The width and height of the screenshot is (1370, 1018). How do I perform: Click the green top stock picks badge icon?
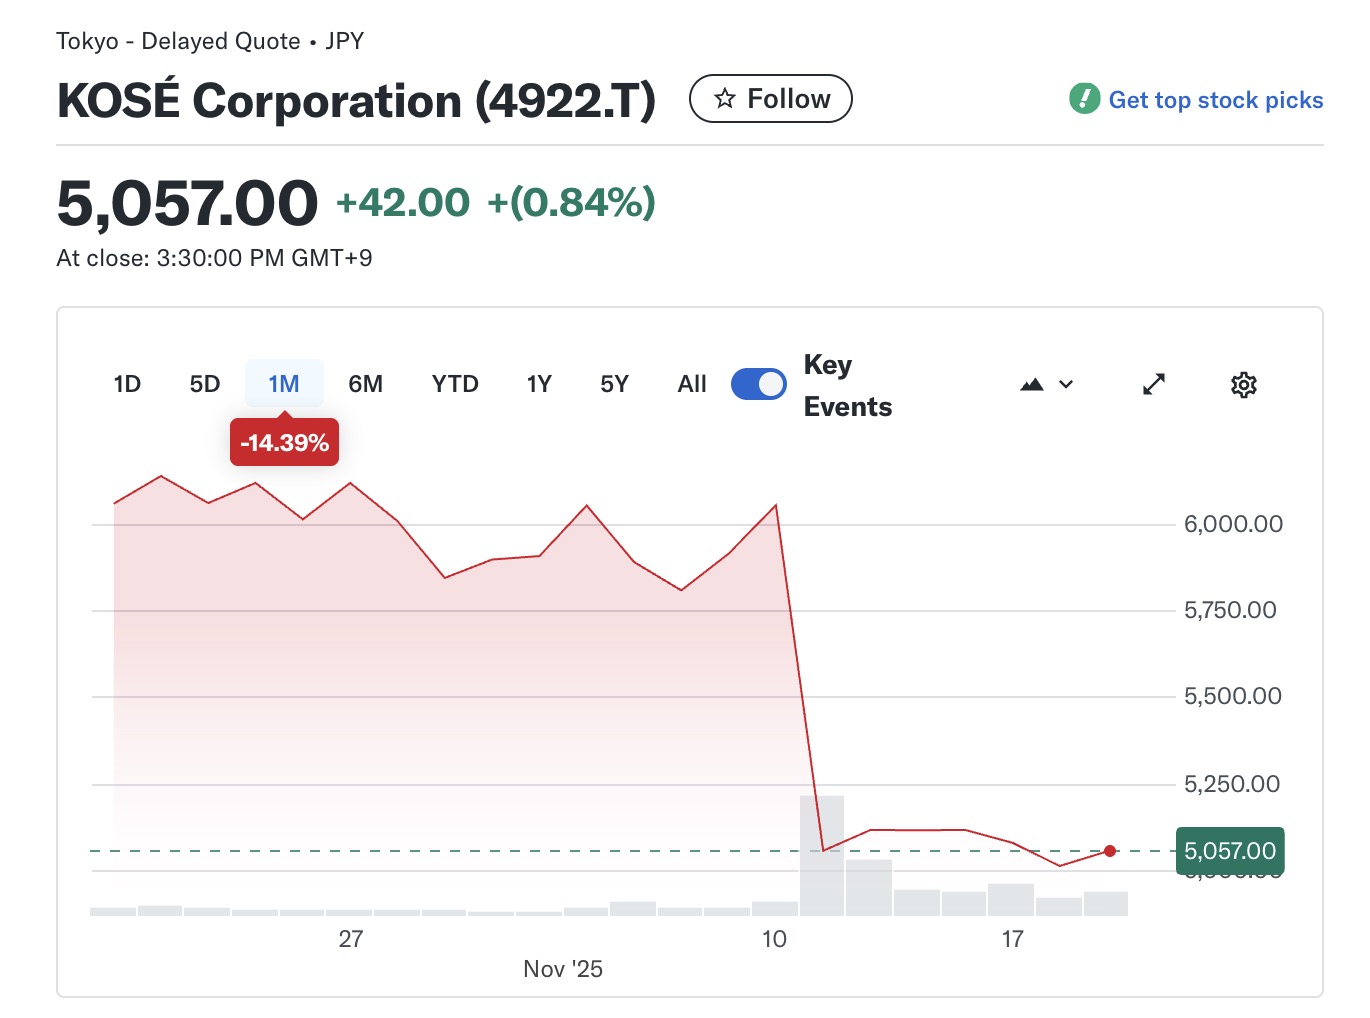coord(1084,99)
